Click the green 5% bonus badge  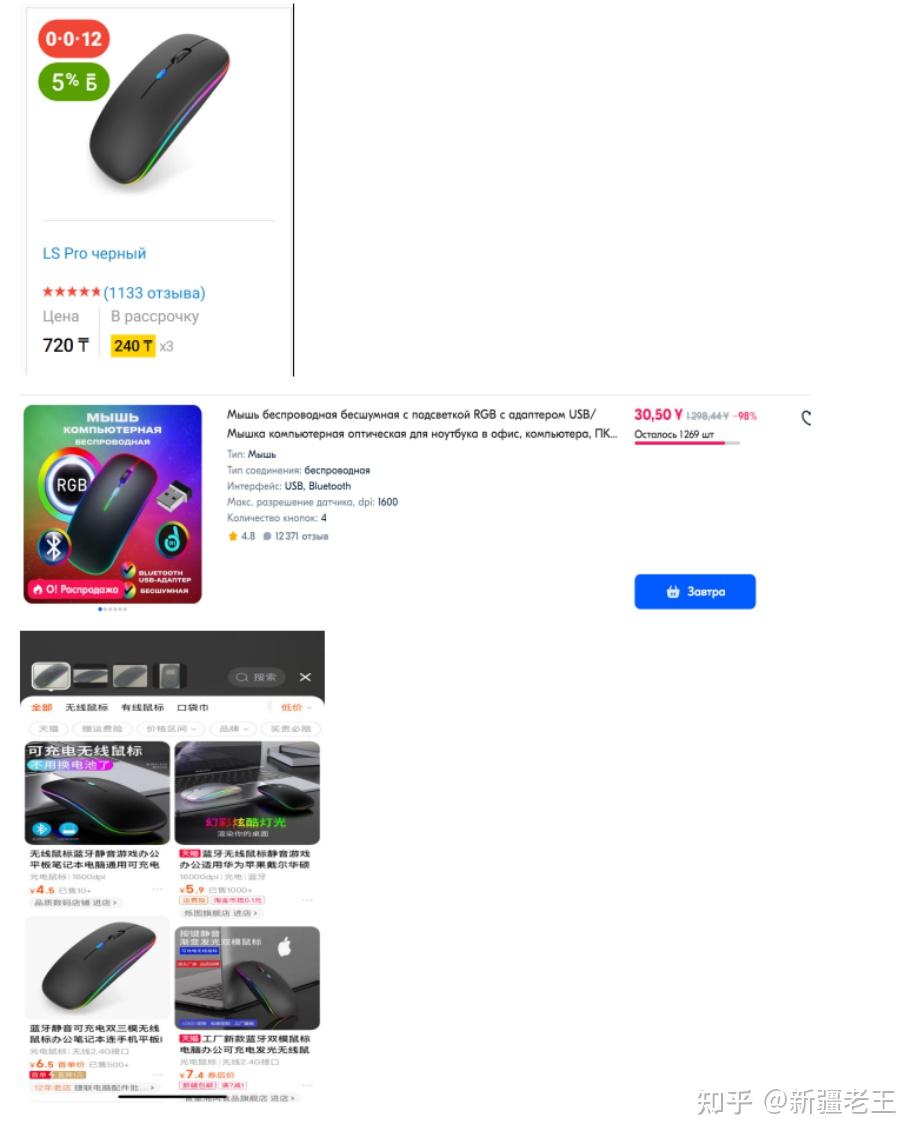point(73,81)
